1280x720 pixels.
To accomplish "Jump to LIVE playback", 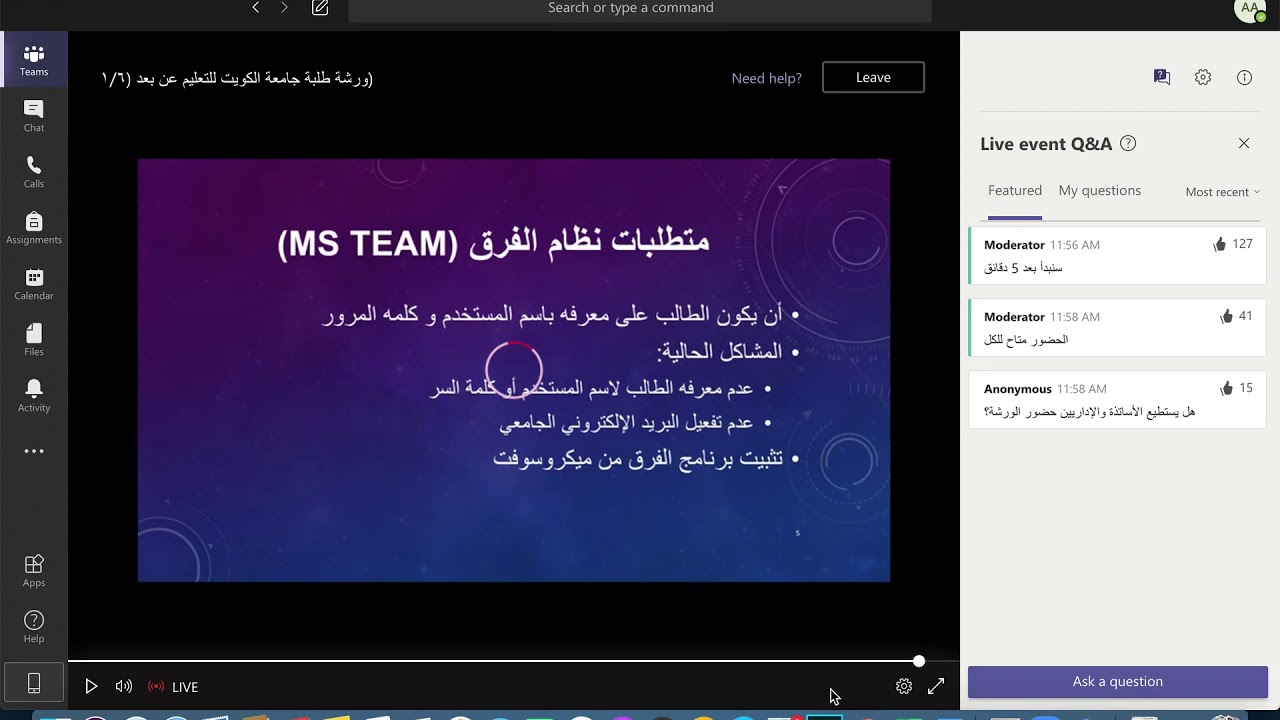I will (x=173, y=687).
